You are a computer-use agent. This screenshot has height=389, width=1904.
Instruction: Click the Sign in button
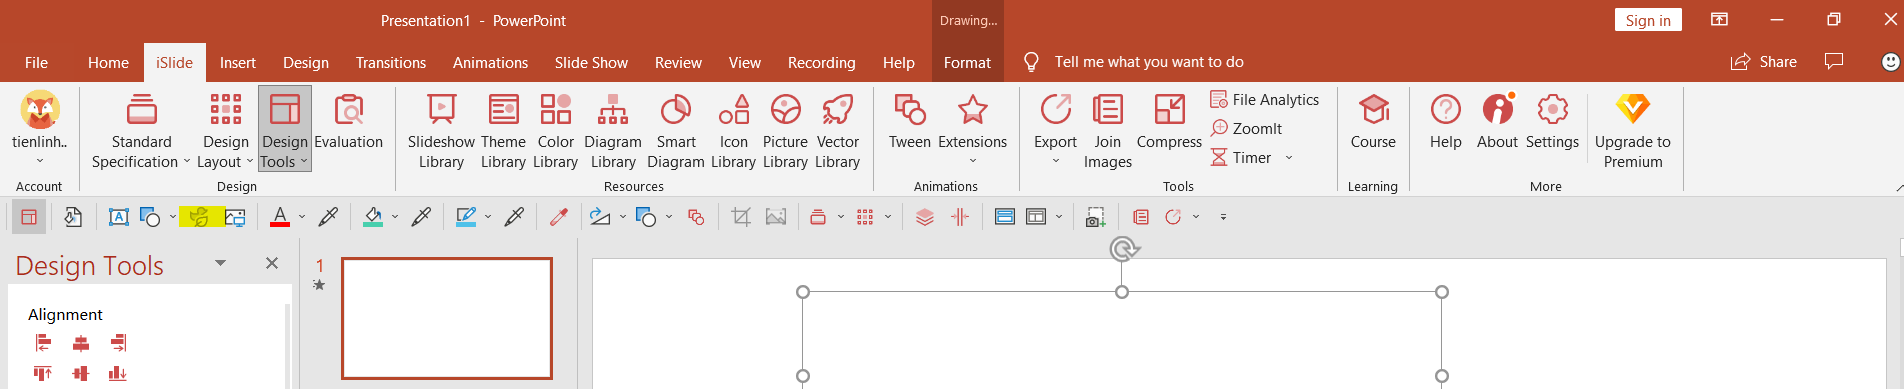(x=1648, y=20)
